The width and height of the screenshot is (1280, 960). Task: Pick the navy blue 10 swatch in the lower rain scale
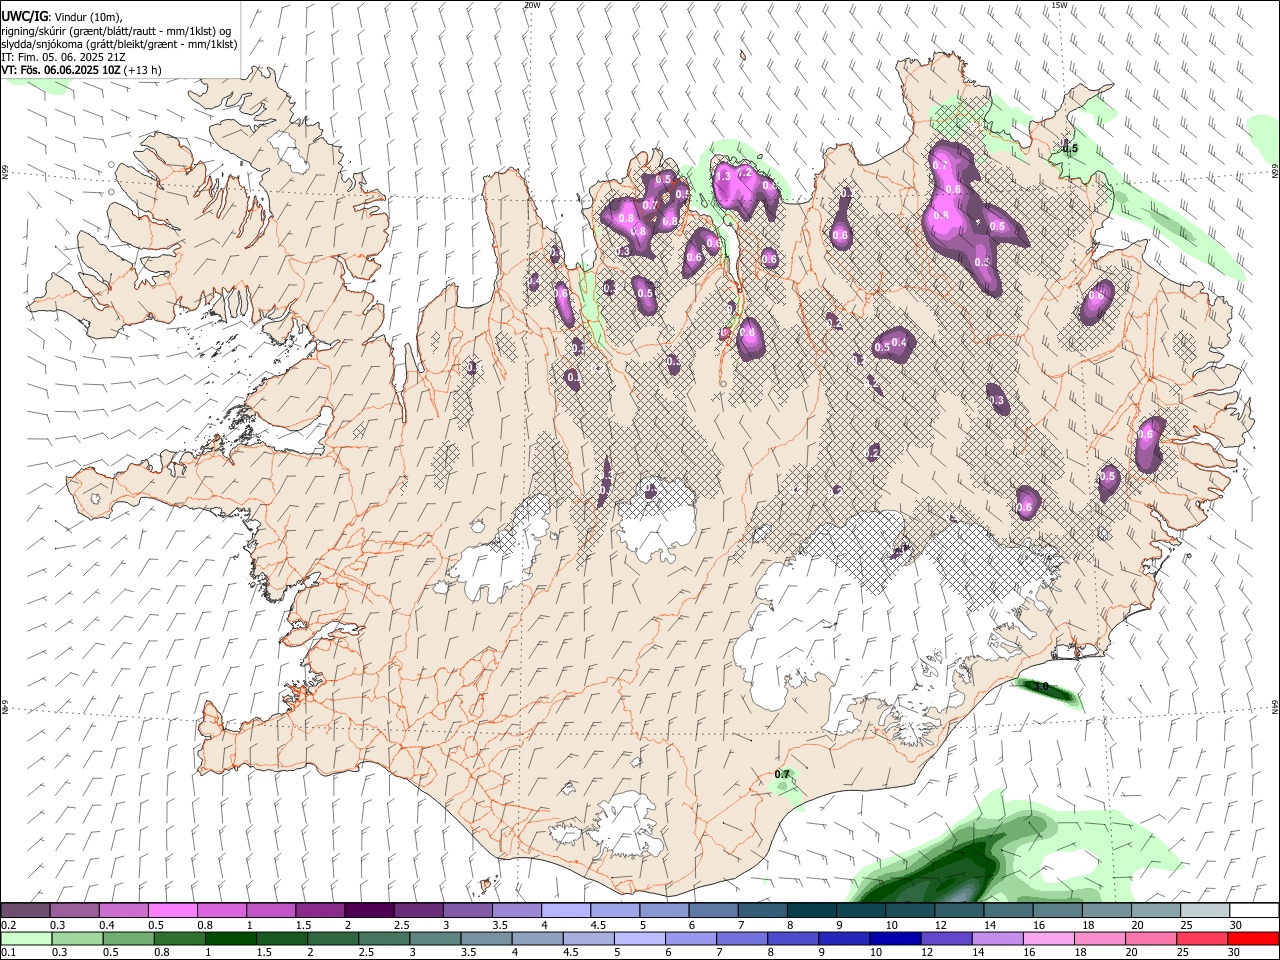pyautogui.click(x=894, y=938)
